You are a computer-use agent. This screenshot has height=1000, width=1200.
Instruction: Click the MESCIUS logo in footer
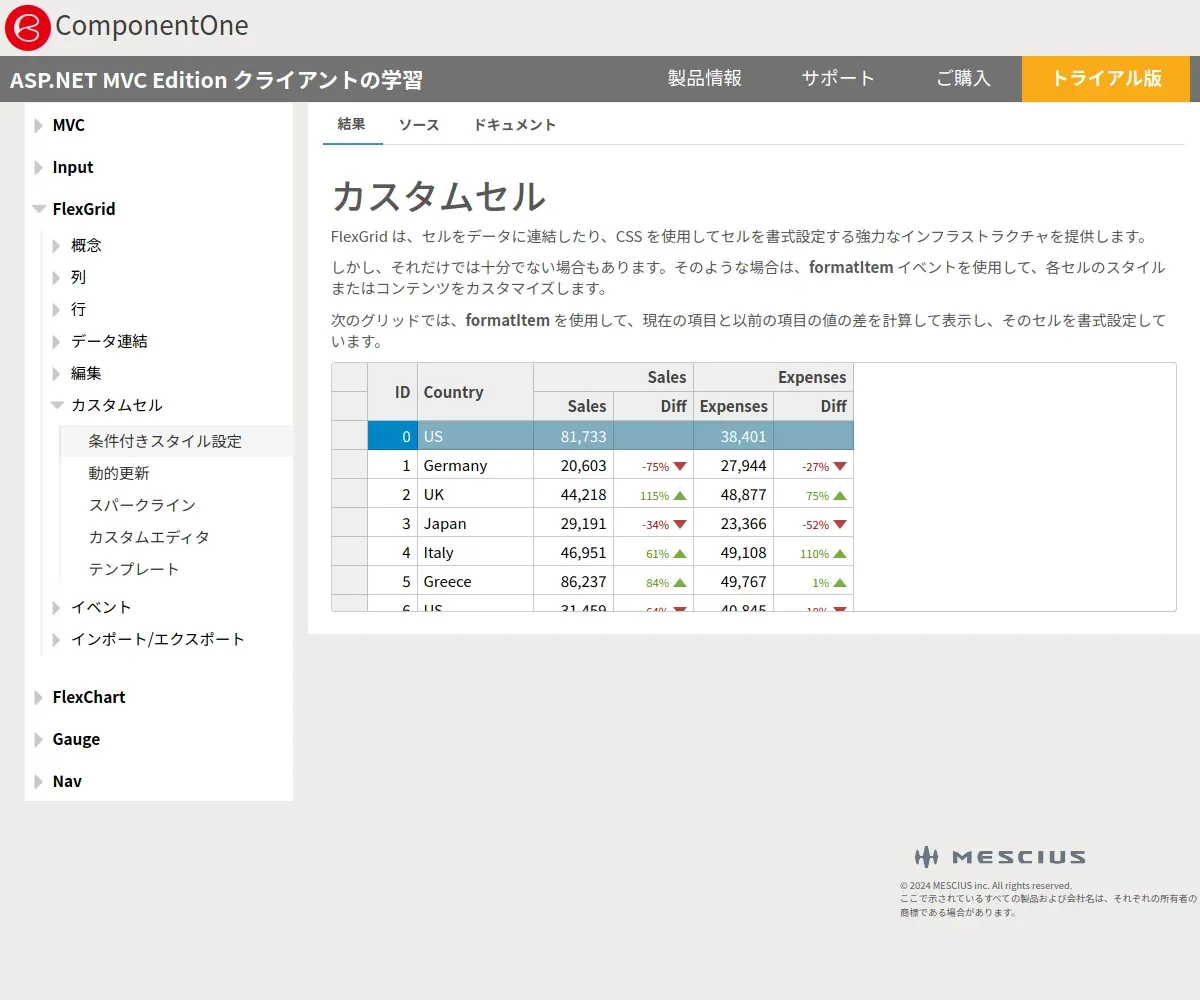click(x=1000, y=857)
